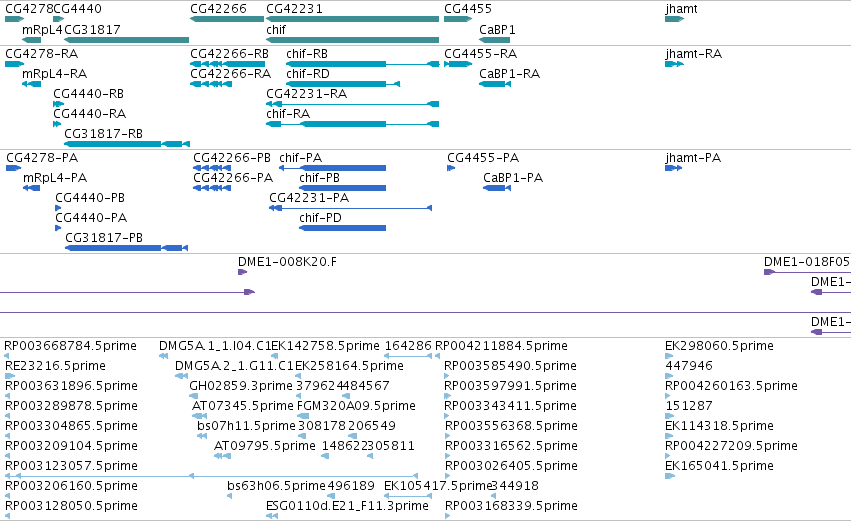Click the DME1-018F05 feature label
The height and width of the screenshot is (521, 851).
coord(807,262)
